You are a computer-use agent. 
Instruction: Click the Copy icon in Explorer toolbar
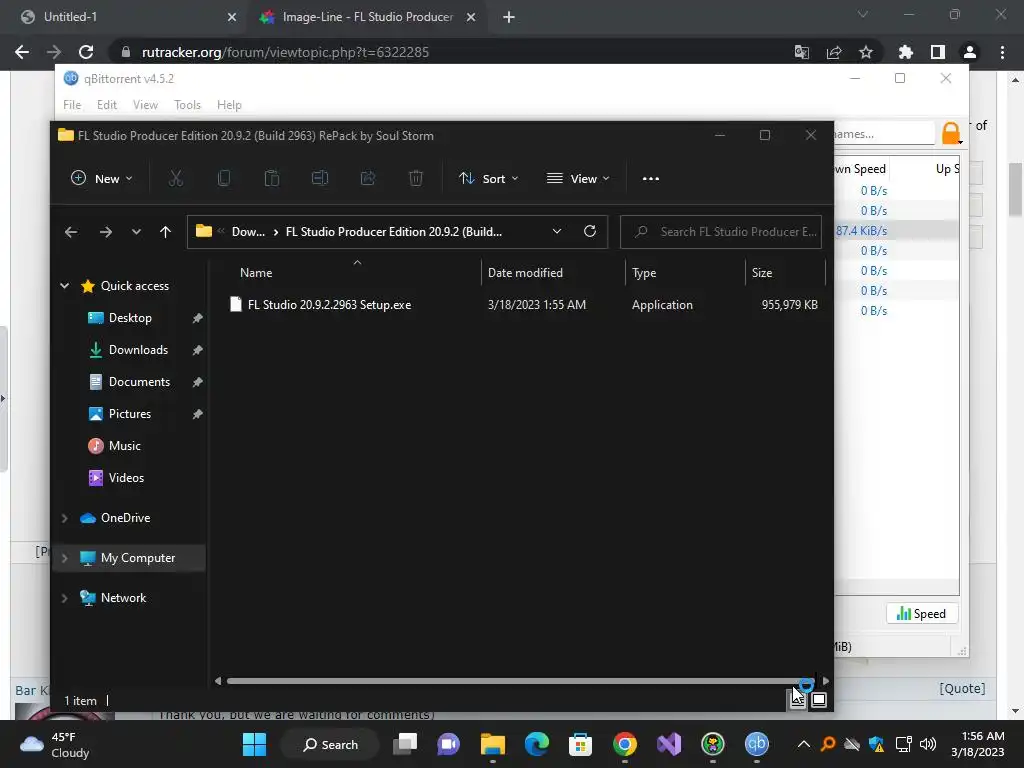(x=223, y=178)
